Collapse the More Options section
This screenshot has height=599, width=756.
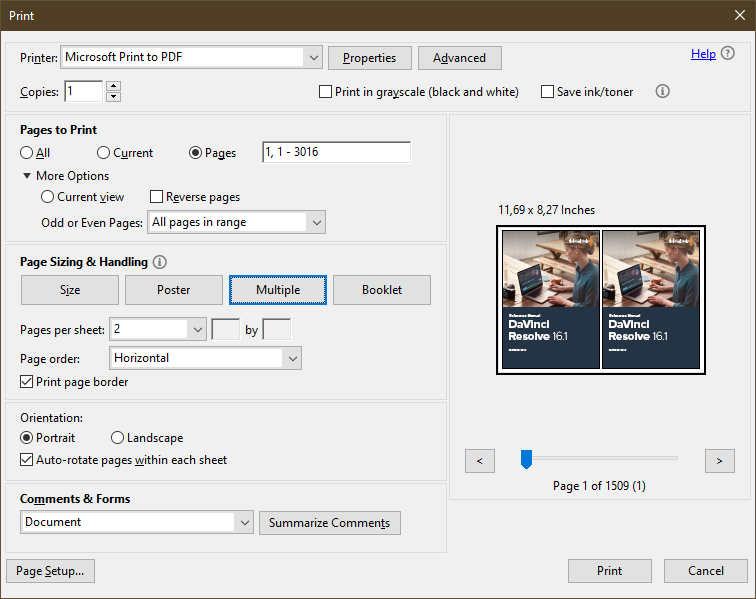27,176
